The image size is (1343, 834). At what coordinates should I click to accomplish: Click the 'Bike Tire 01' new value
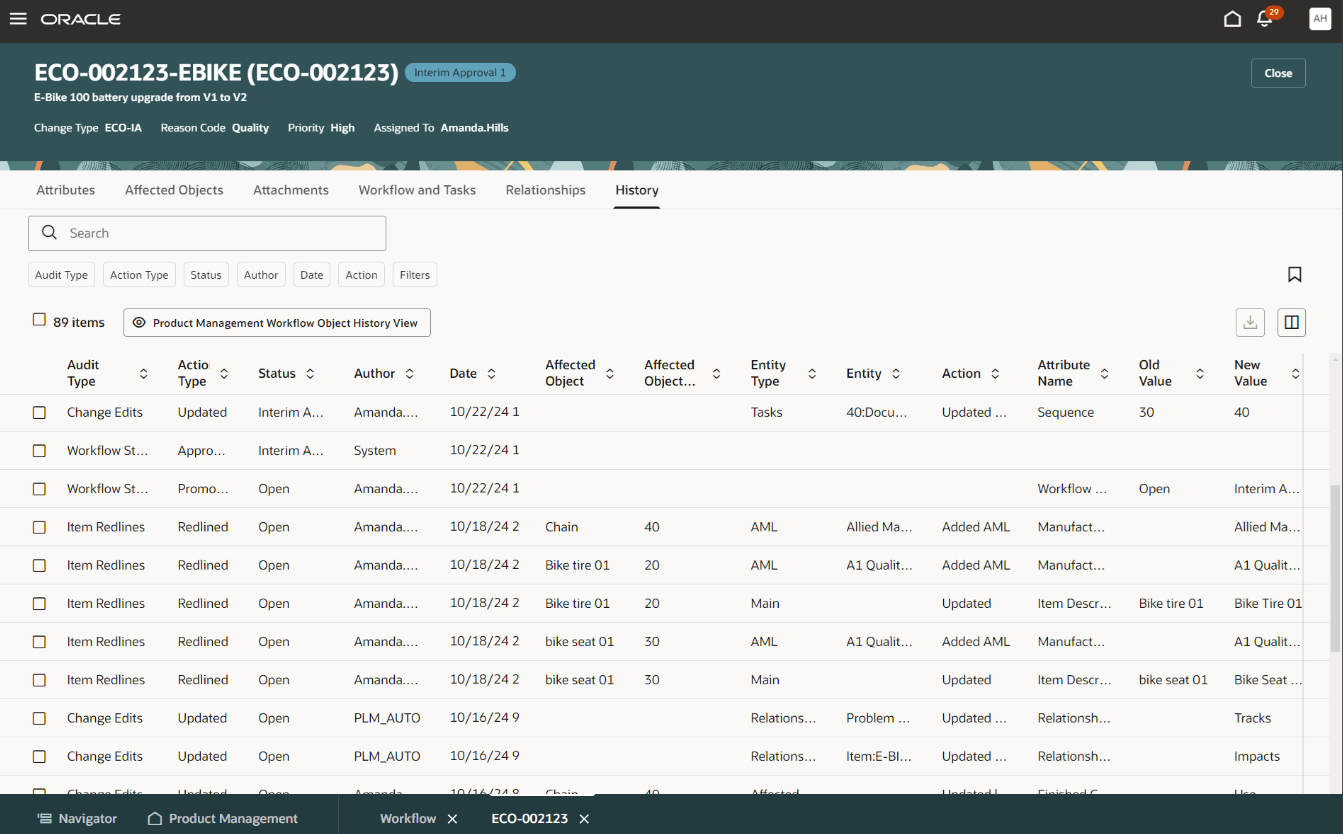point(1268,603)
